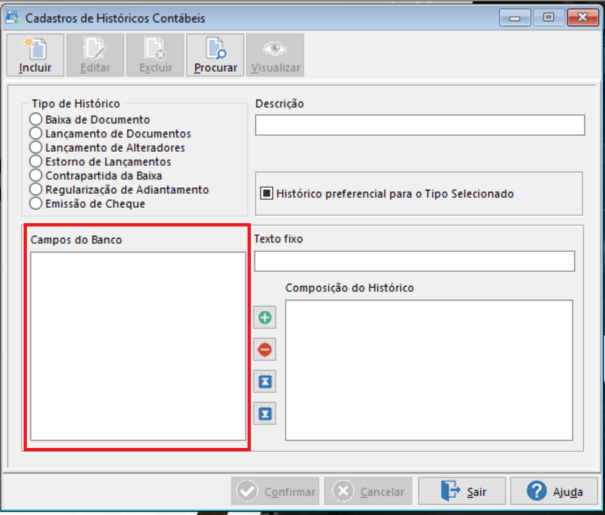Minimize the Cadastros de Históricos Contábeis window
This screenshot has height=515, width=605.
[x=514, y=17]
